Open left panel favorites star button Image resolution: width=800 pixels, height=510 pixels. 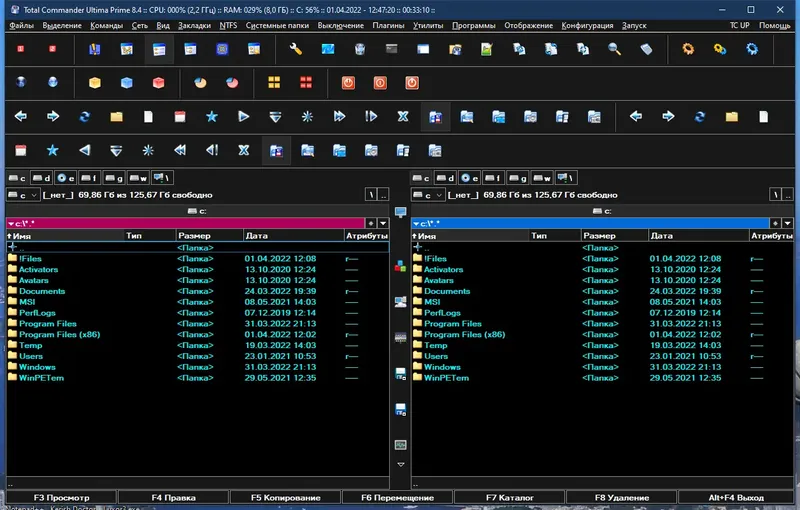[x=371, y=223]
